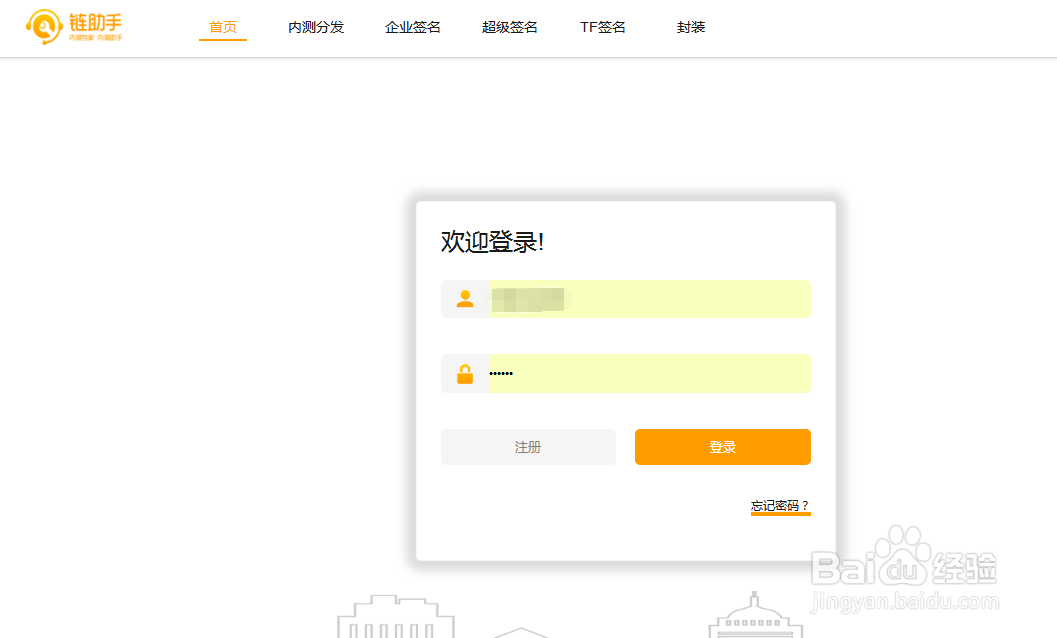Open the TF签名 menu item
1057x638 pixels.
(602, 27)
